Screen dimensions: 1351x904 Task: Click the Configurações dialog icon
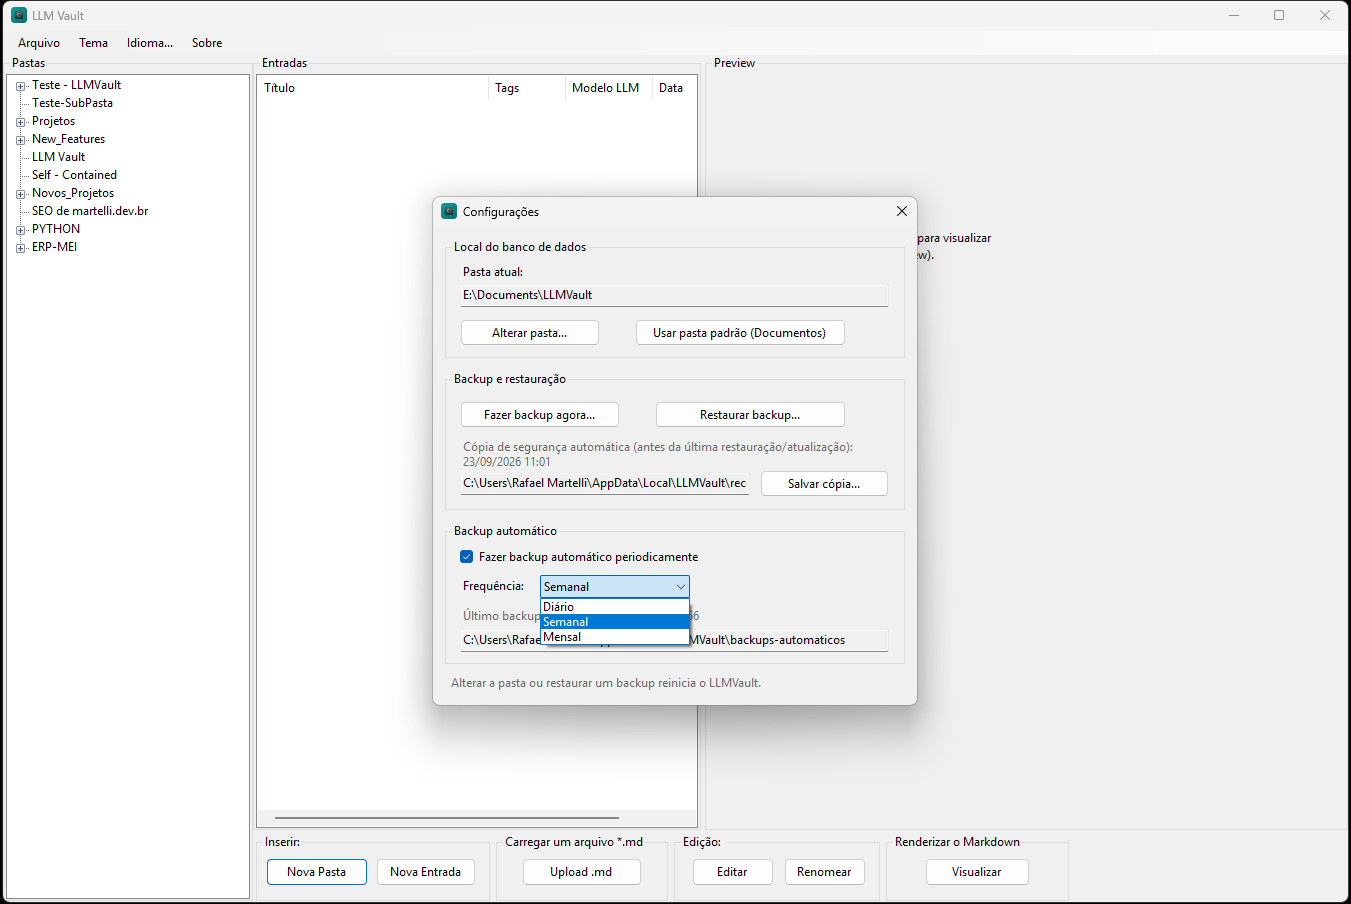pos(449,211)
